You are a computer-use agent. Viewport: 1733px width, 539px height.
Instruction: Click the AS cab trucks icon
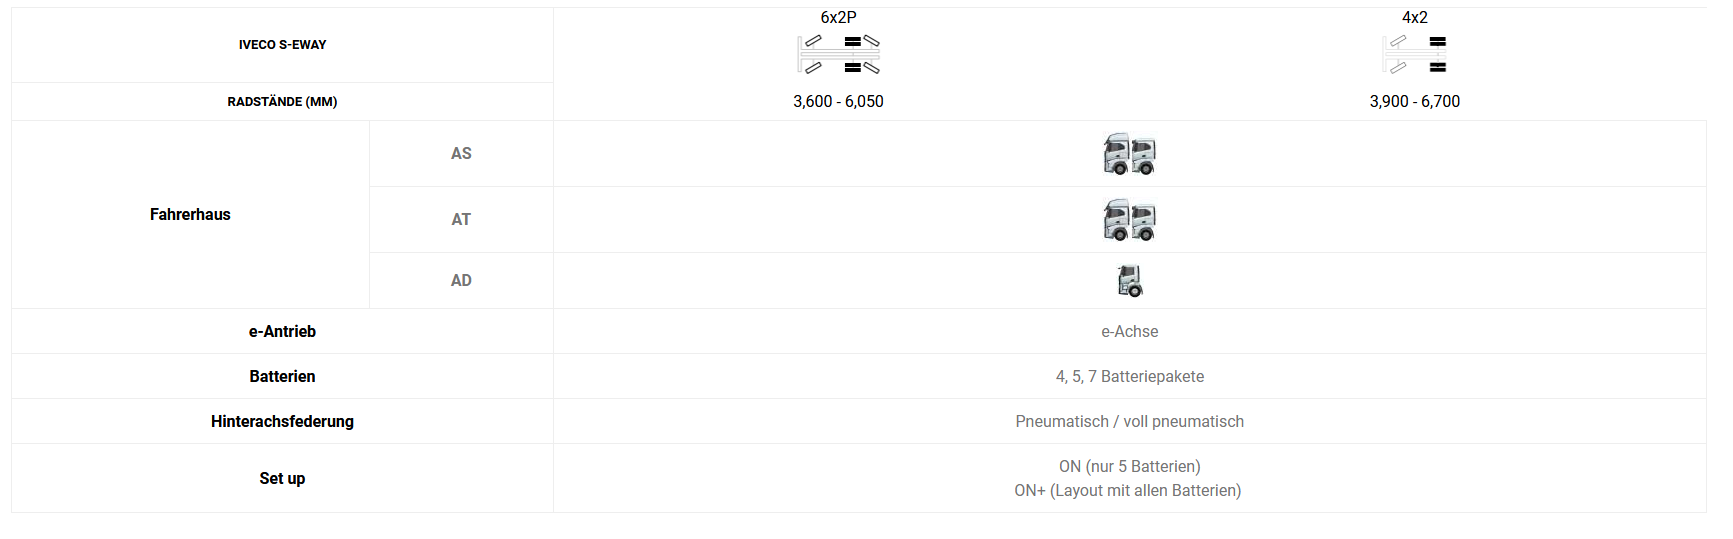point(1130,154)
